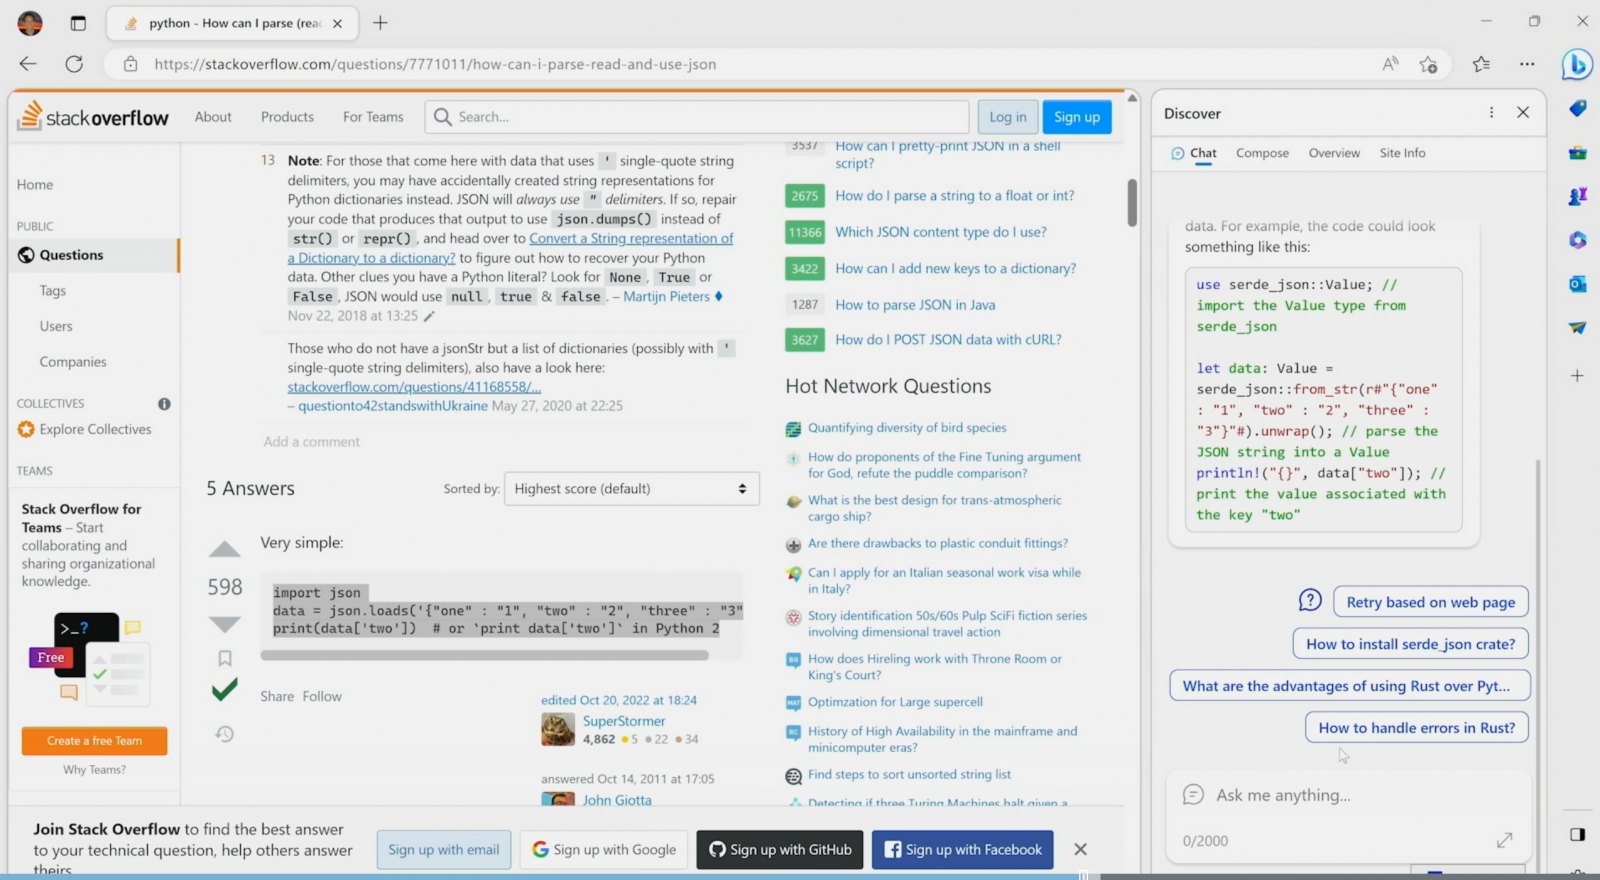
Task: Sign up with Google
Action: 604,850
